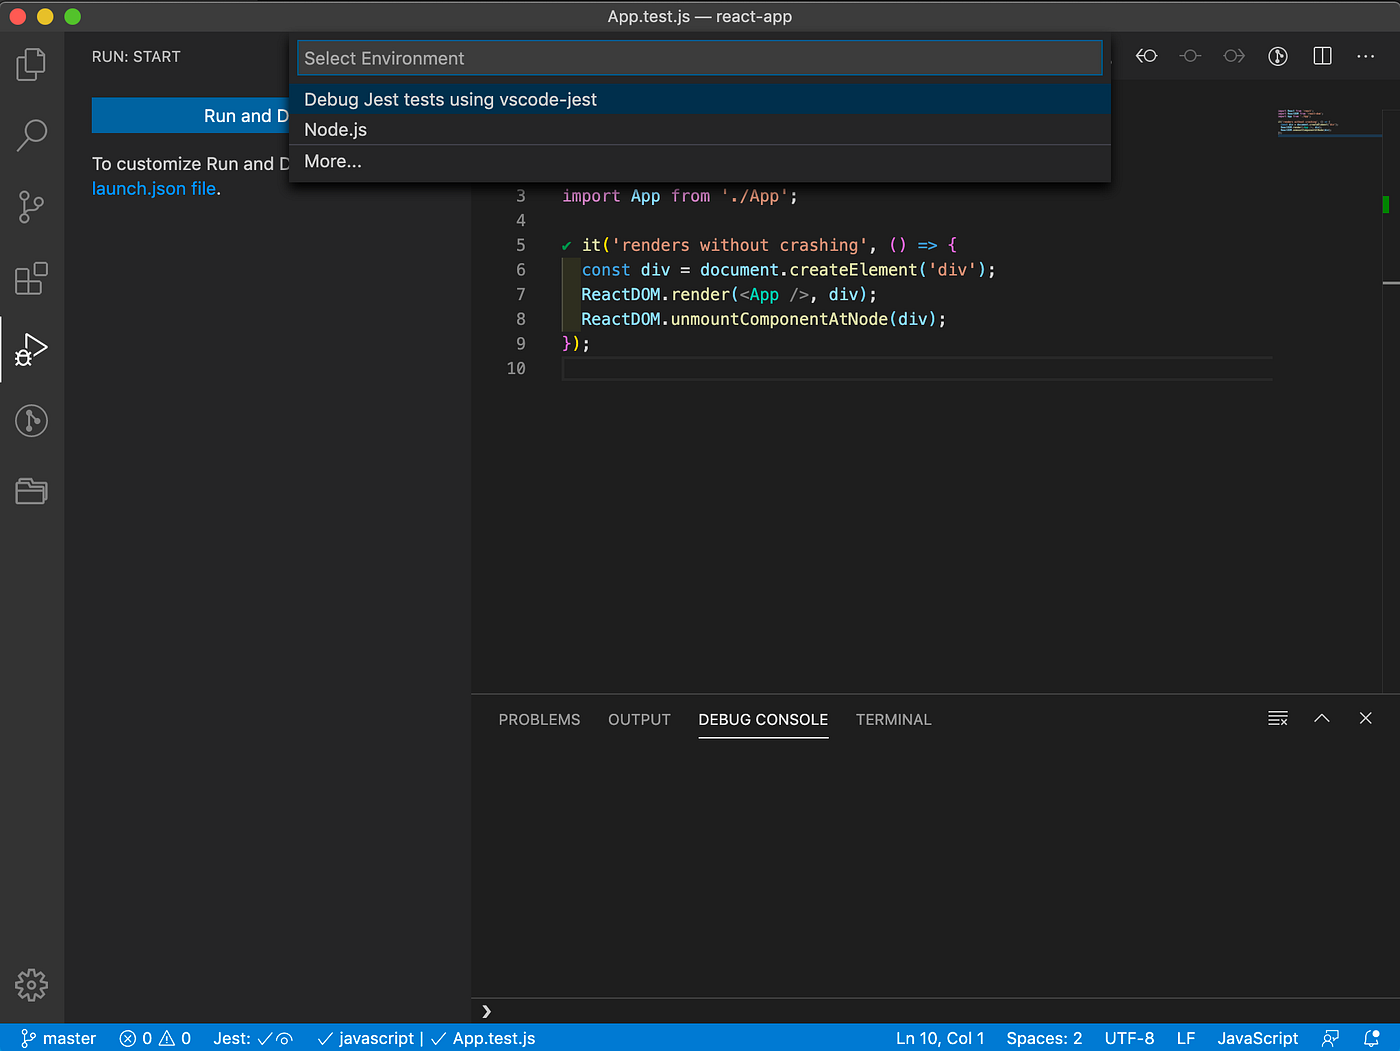The image size is (1400, 1051).
Task: Open the Explorer view in activity bar
Action: click(x=31, y=65)
